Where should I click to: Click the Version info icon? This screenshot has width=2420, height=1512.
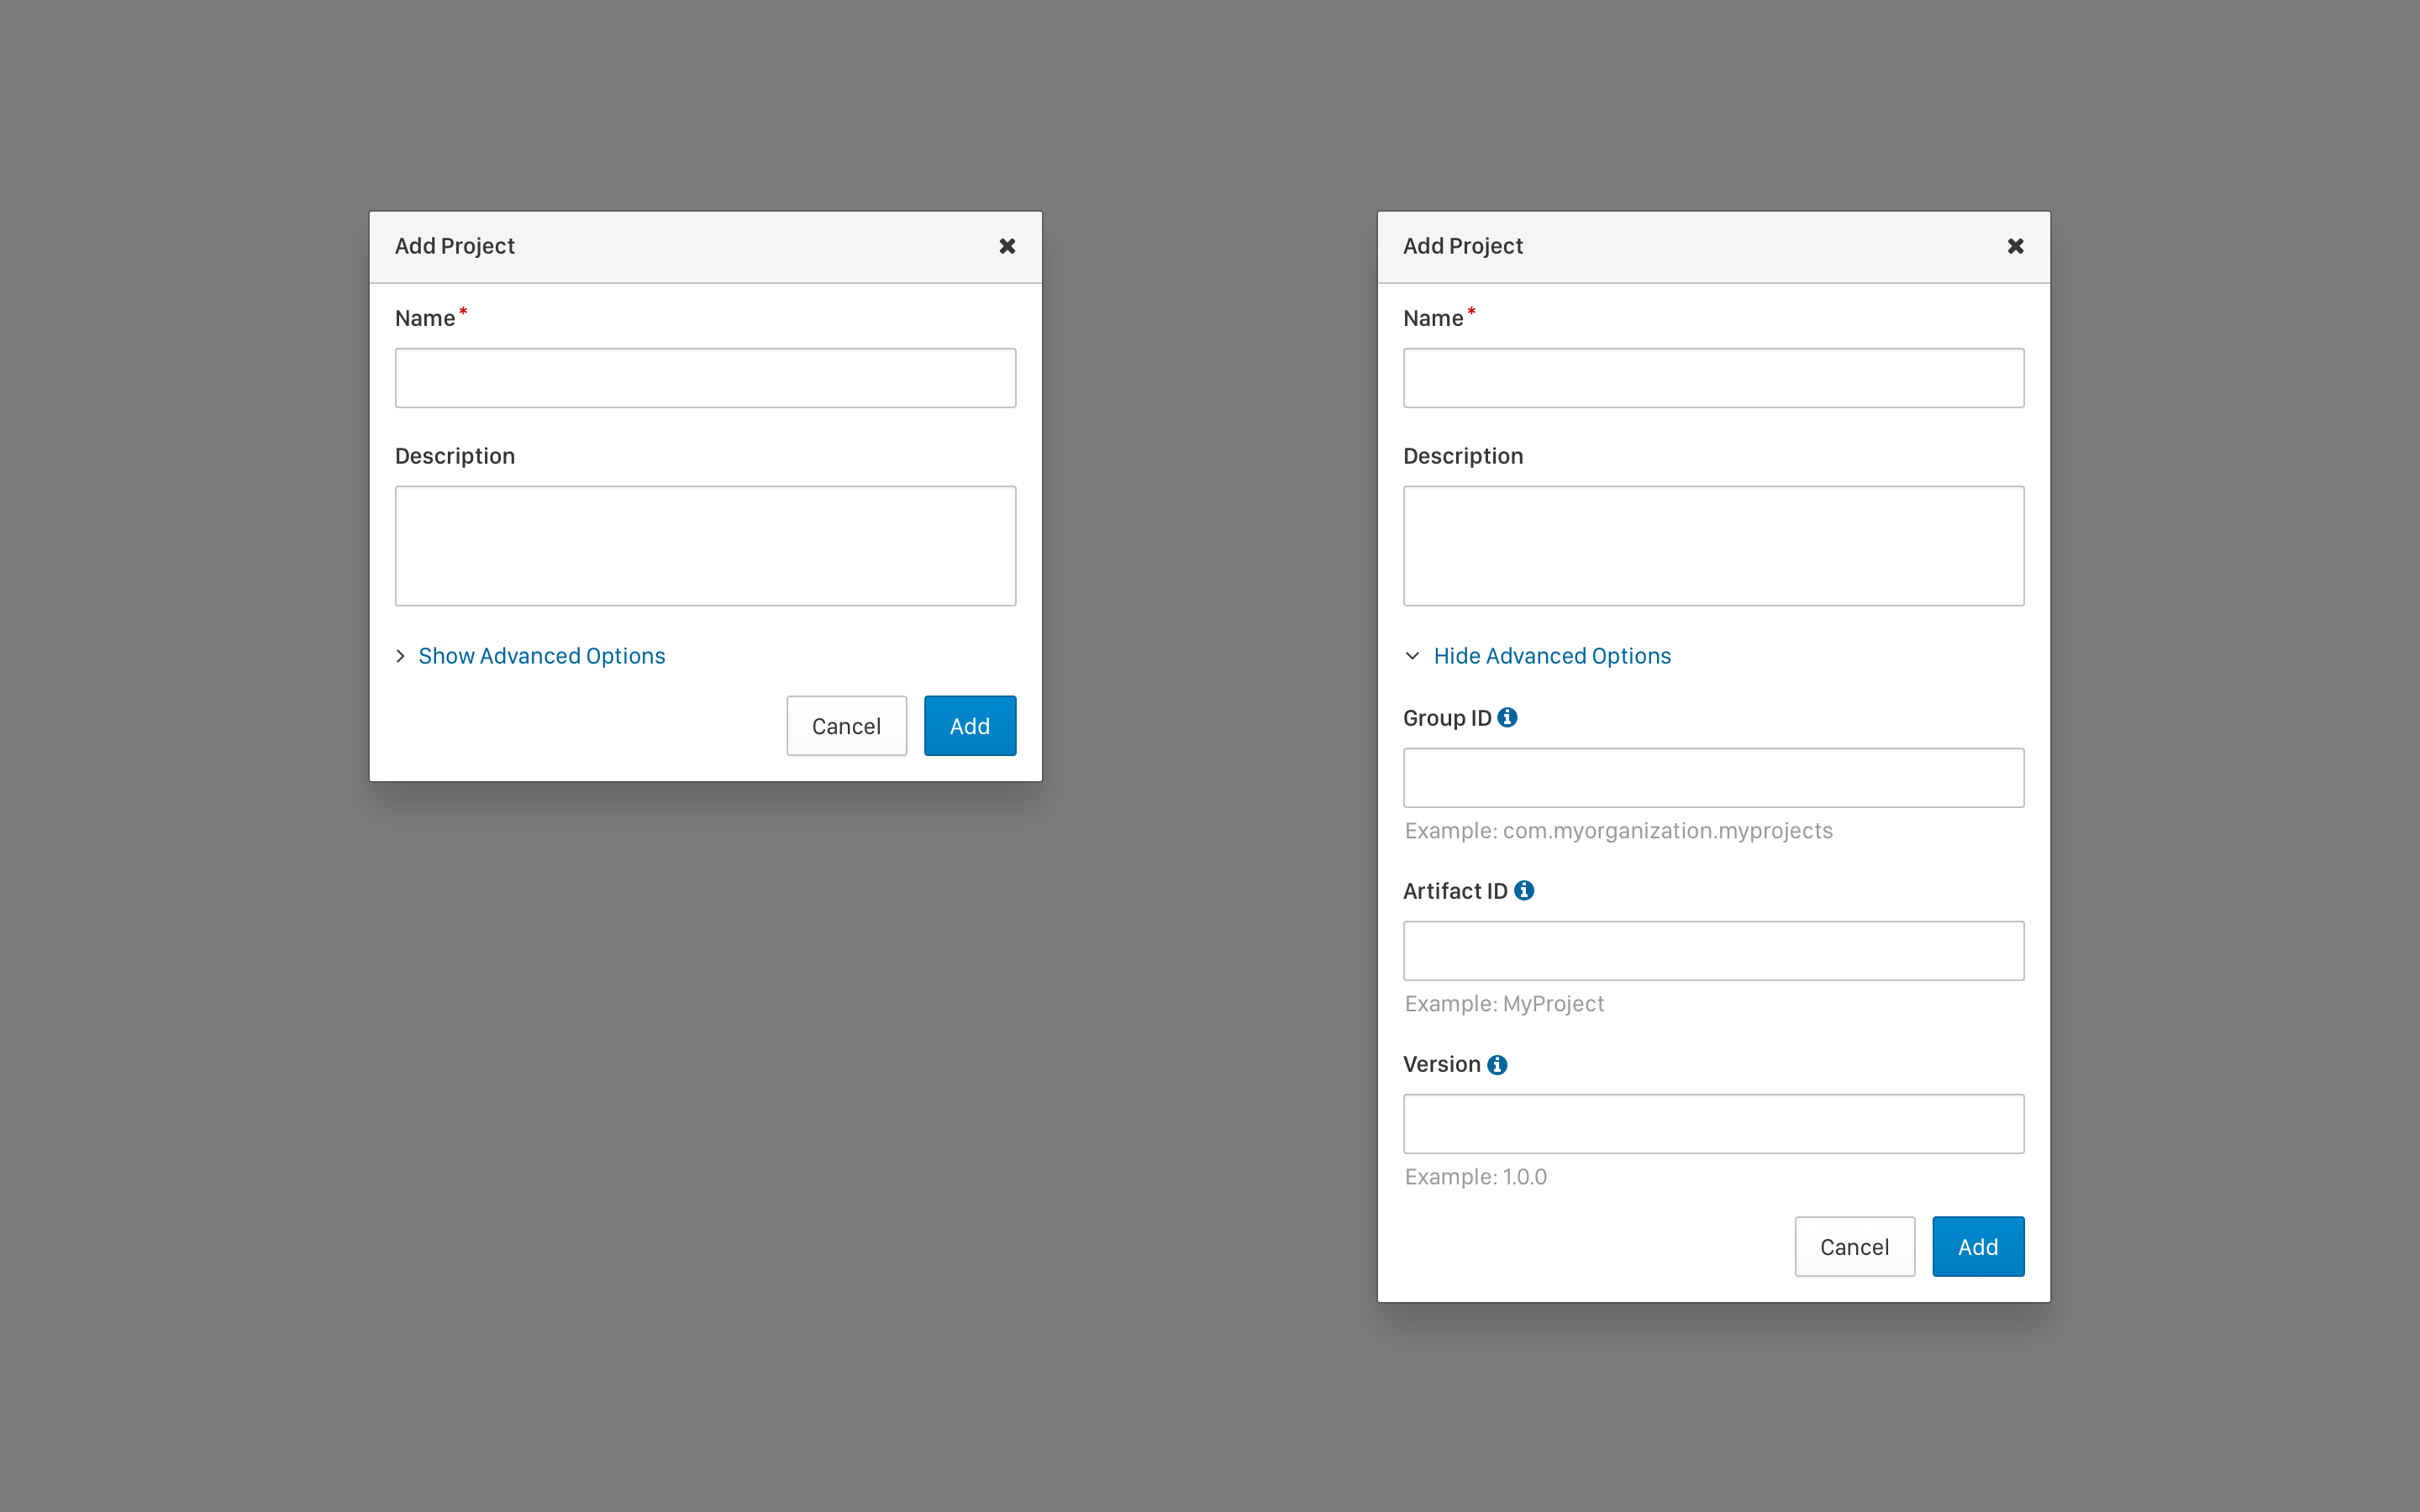[1496, 1064]
